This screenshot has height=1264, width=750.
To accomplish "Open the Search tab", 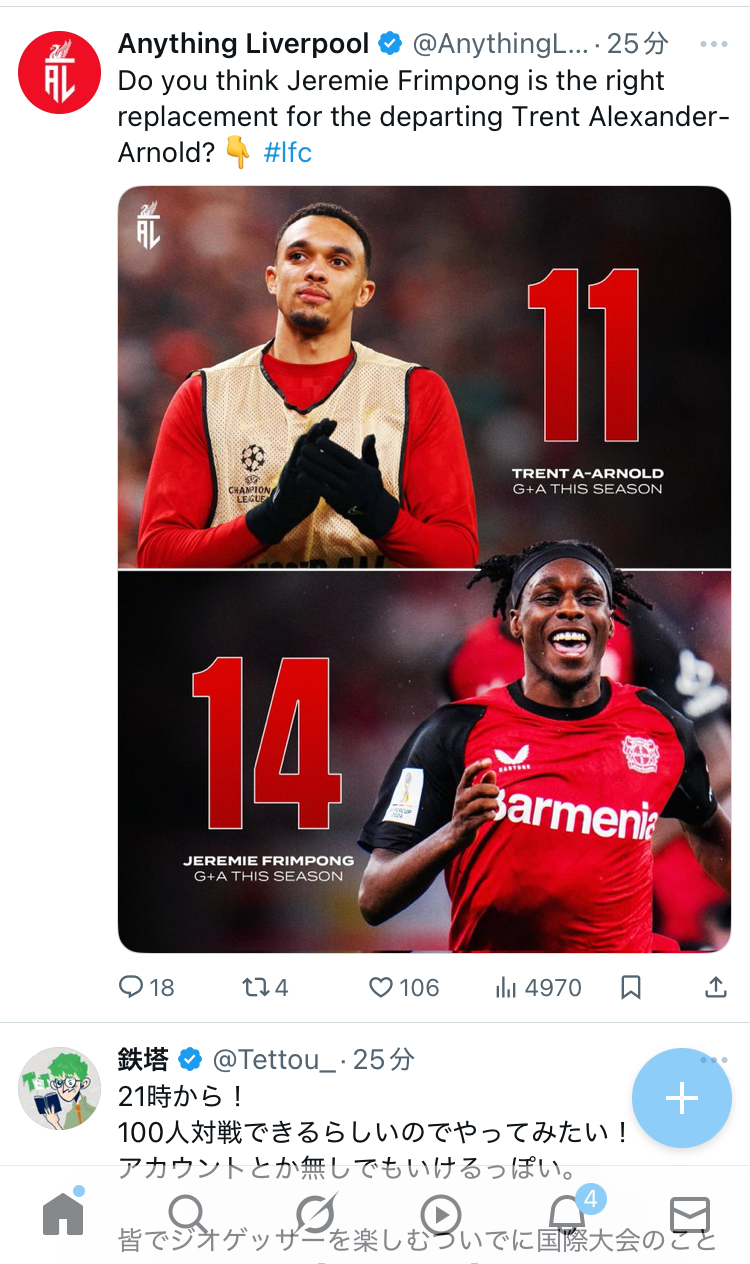I will pyautogui.click(x=188, y=1215).
